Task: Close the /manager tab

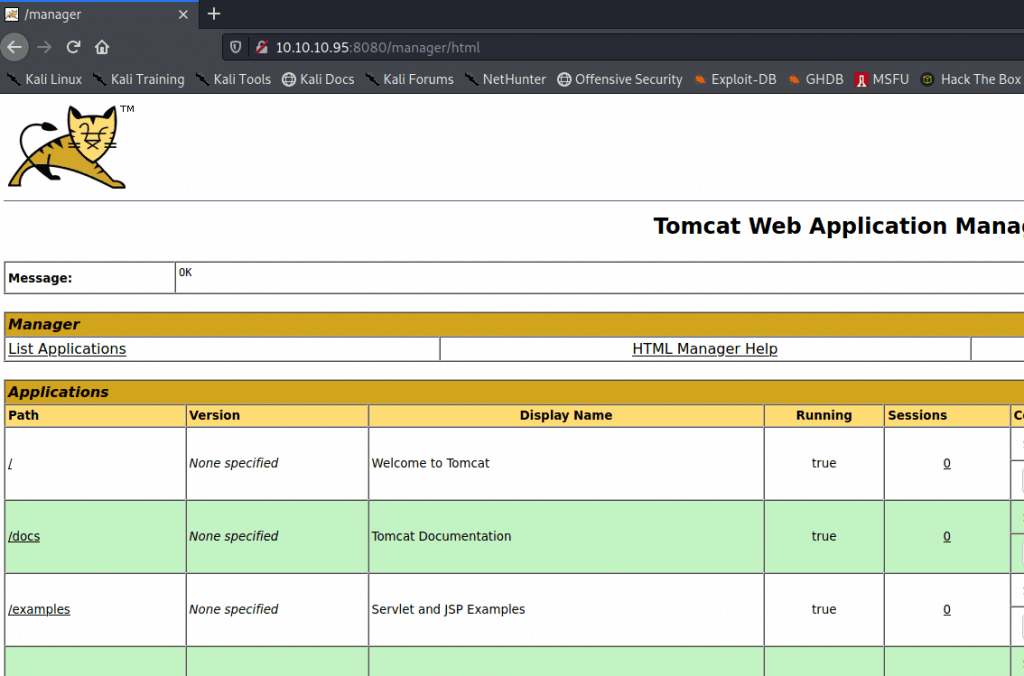Action: pyautogui.click(x=184, y=14)
